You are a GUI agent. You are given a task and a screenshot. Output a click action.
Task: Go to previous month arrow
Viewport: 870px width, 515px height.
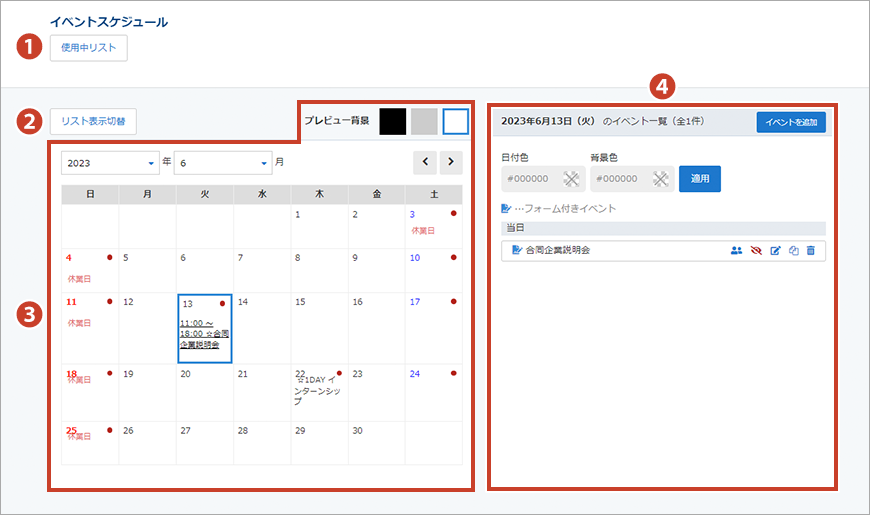point(425,162)
